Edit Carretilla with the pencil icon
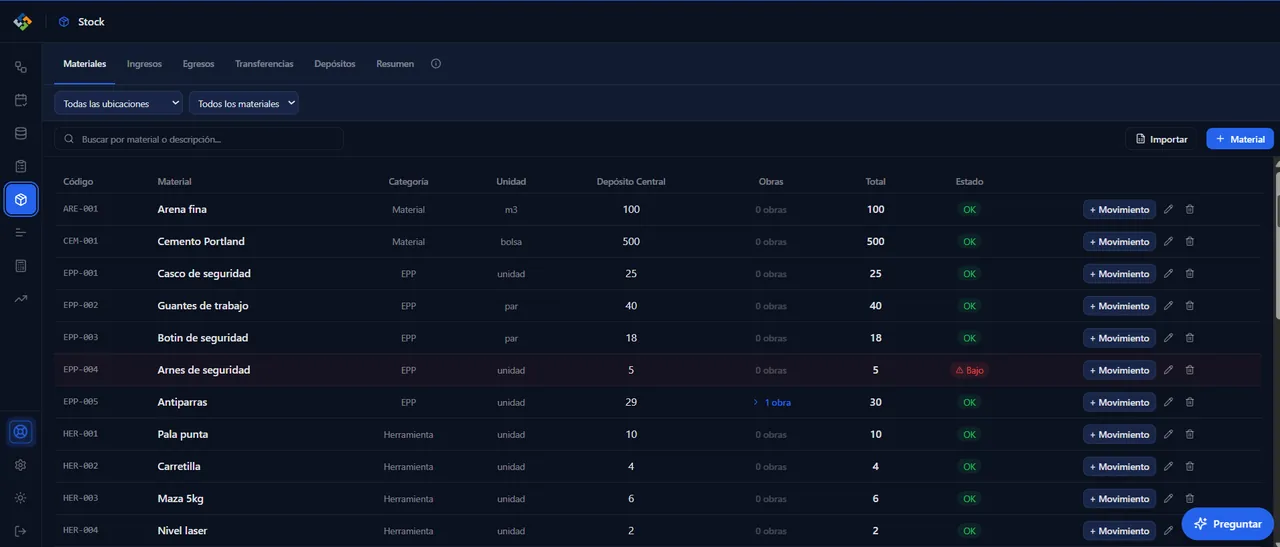The width and height of the screenshot is (1280, 547). 1168,466
